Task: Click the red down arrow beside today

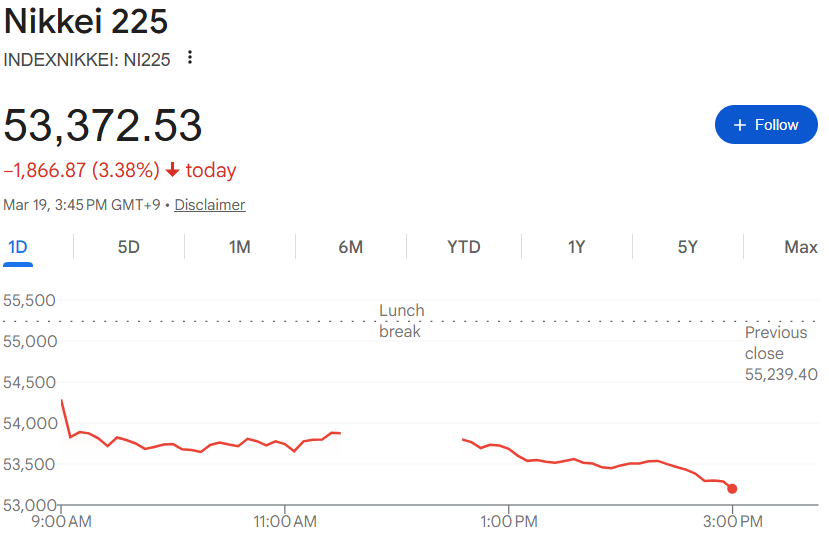Action: click(x=172, y=170)
